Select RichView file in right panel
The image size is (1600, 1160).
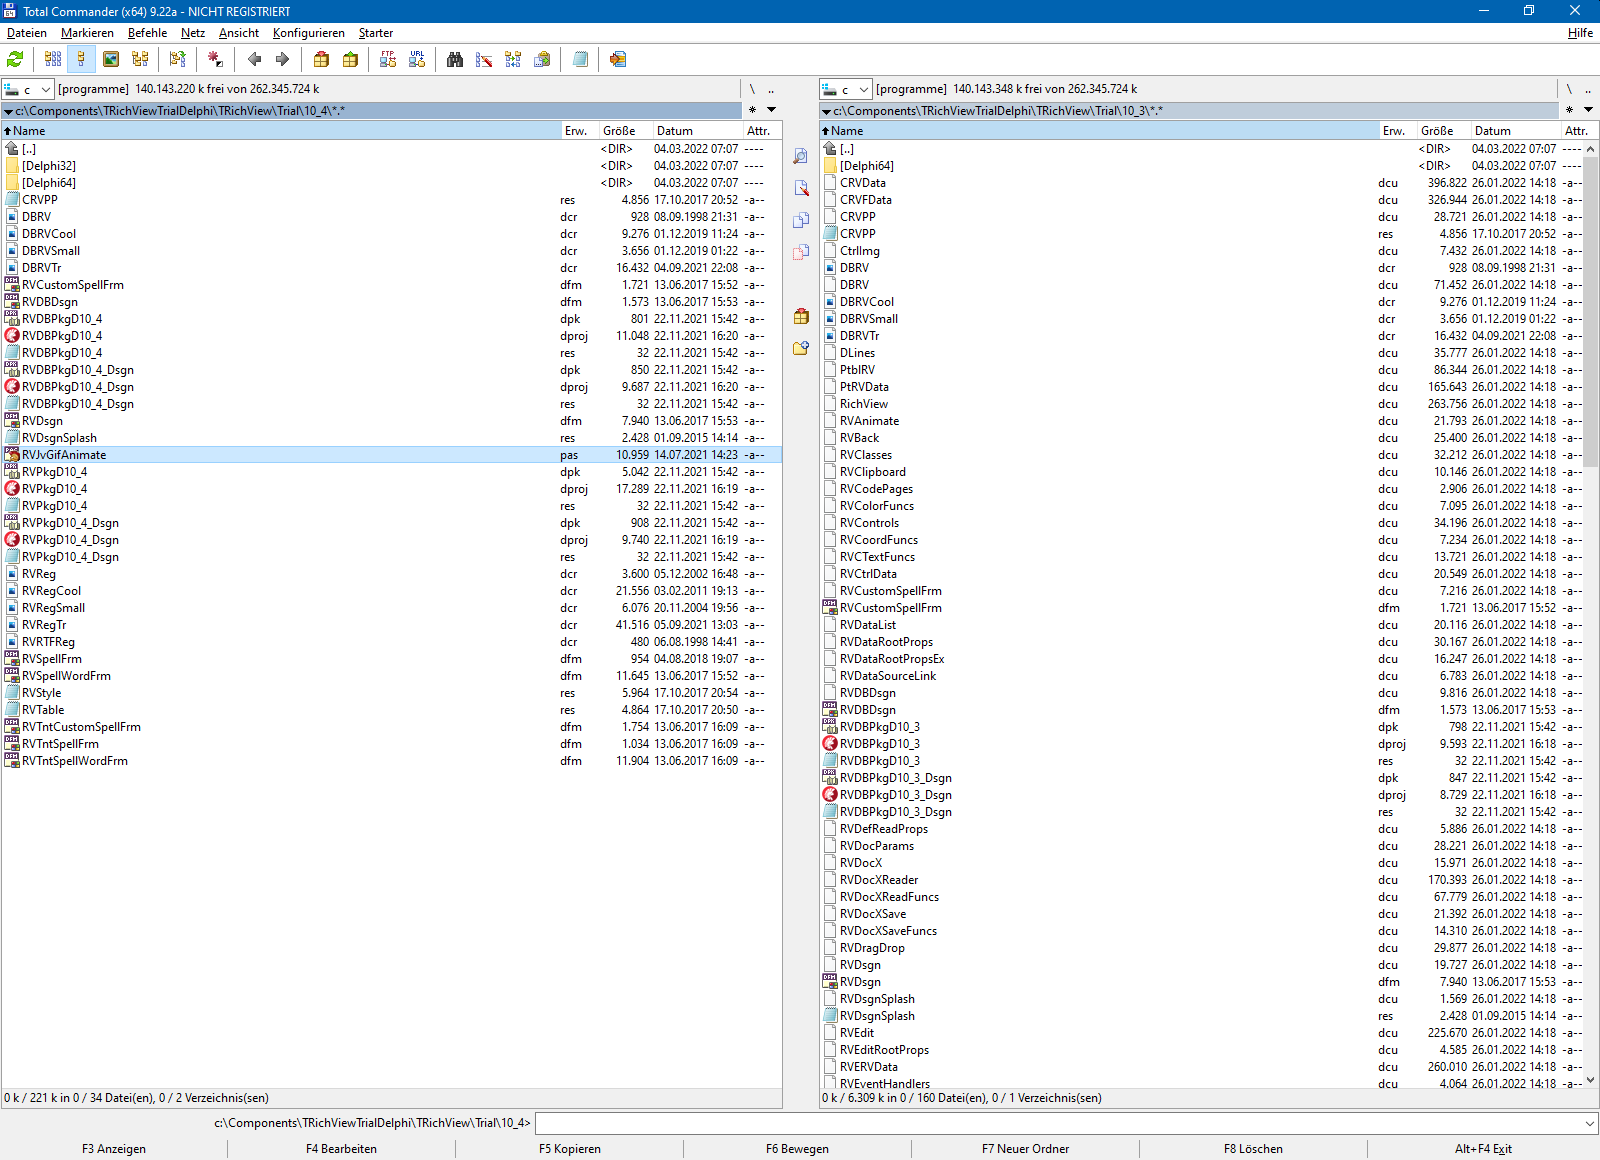(1201, 404)
